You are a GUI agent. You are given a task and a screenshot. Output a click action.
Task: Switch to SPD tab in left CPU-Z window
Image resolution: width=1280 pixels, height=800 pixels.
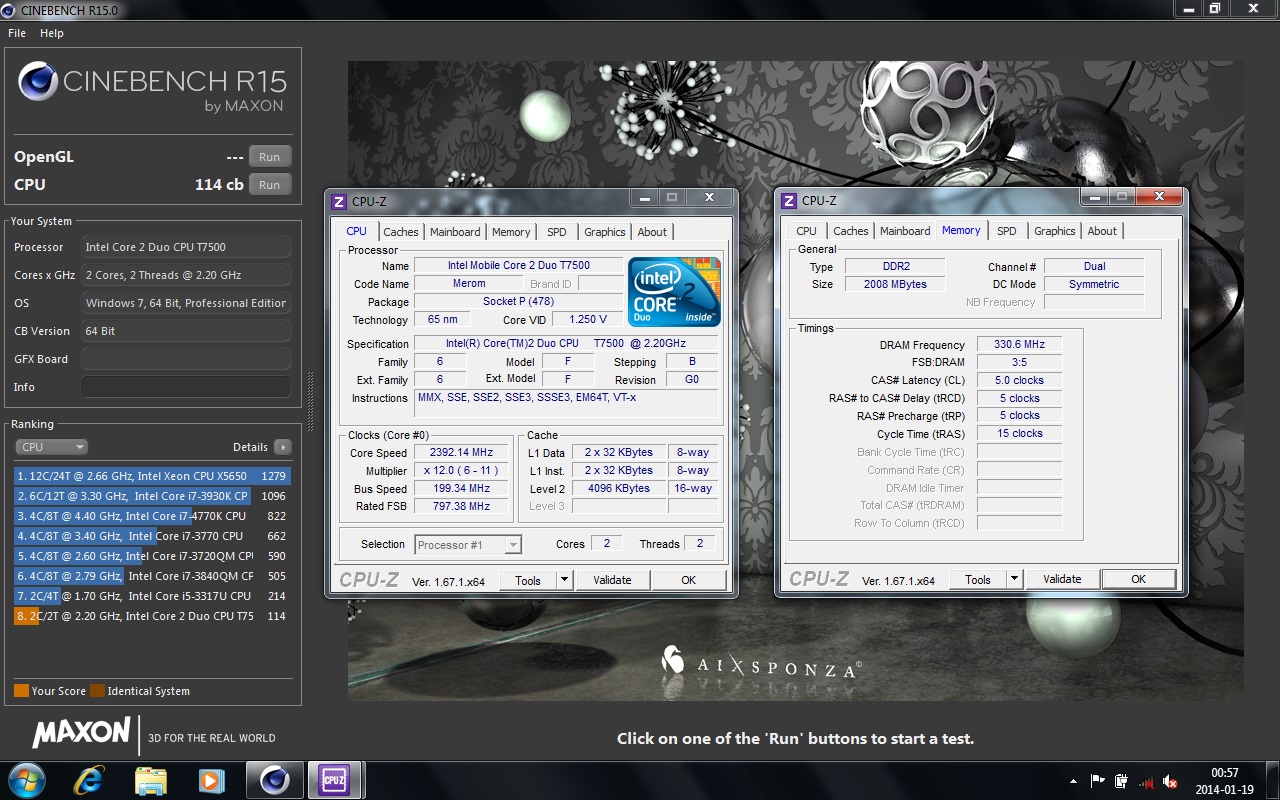coord(557,232)
